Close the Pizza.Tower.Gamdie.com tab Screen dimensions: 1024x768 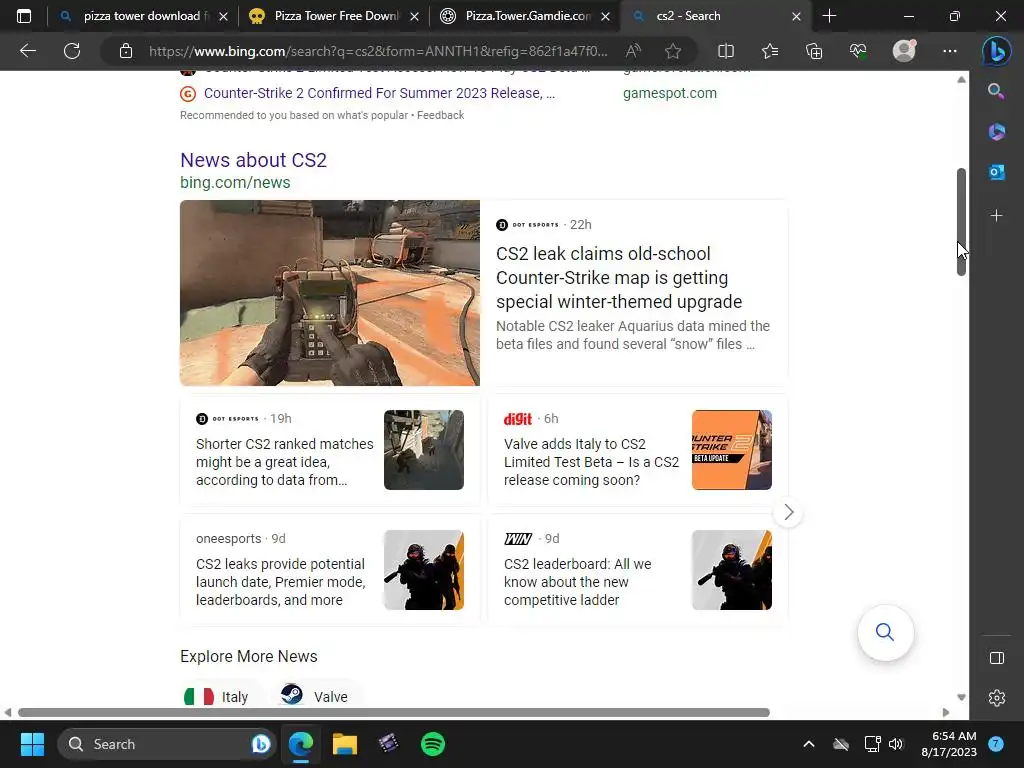(605, 16)
